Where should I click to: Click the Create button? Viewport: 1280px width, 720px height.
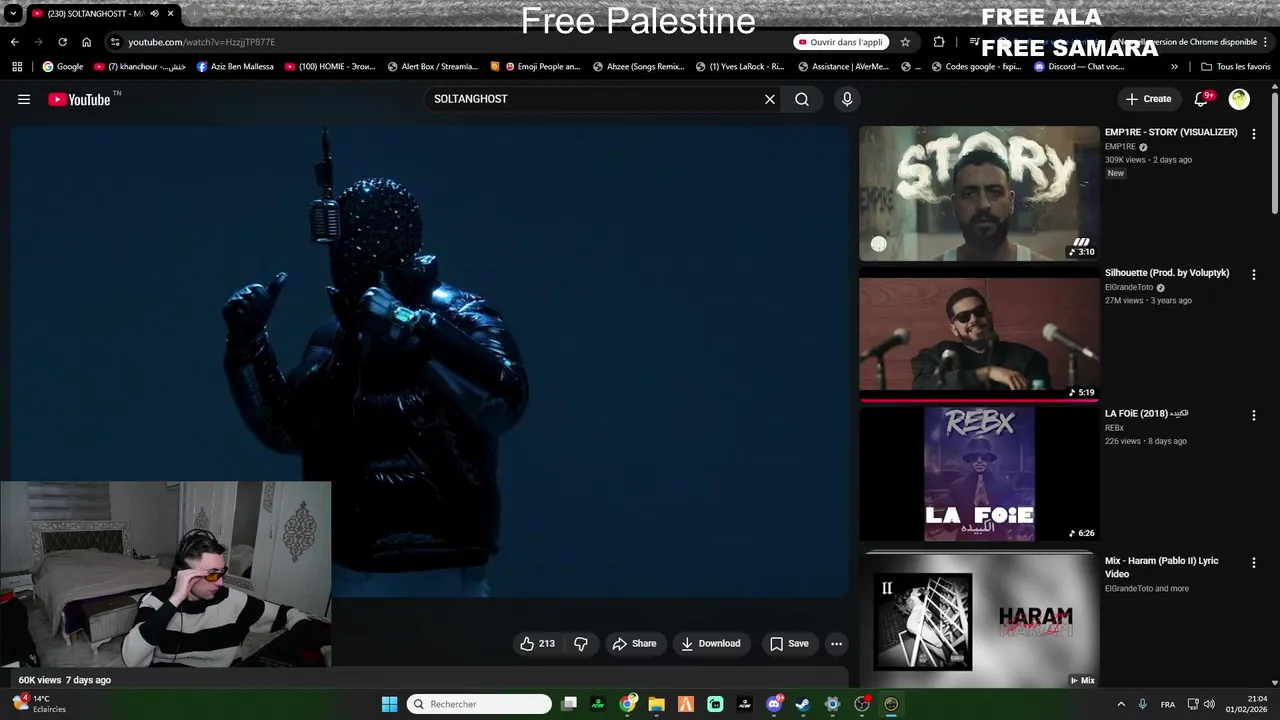[1148, 99]
